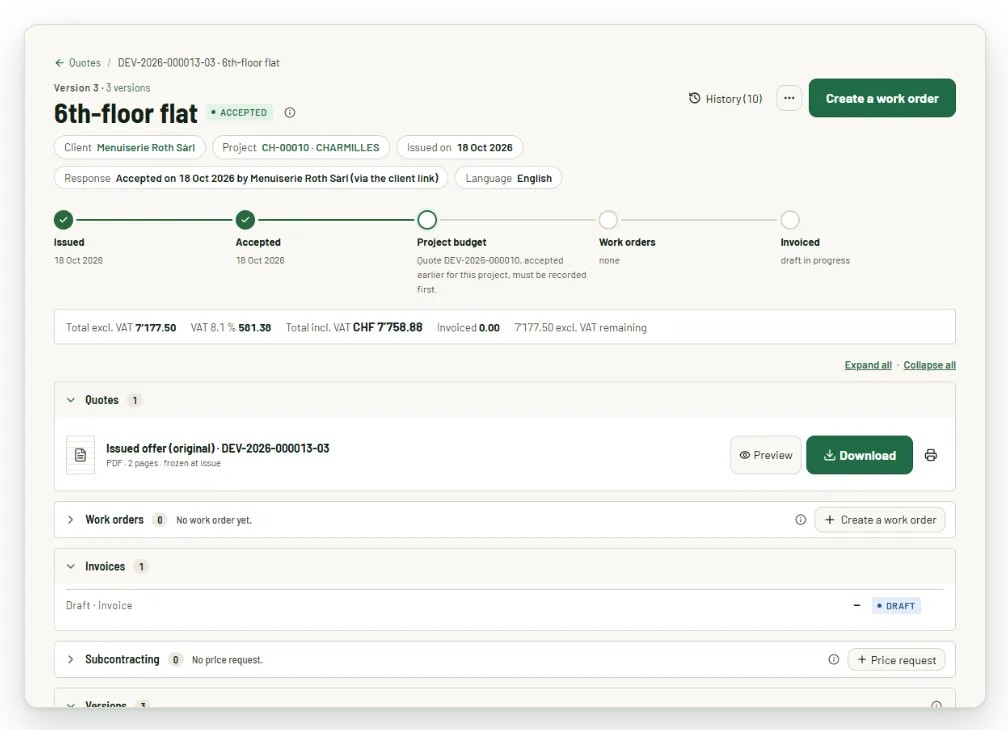Click Version 3 · 3 versions label

[x=102, y=88]
